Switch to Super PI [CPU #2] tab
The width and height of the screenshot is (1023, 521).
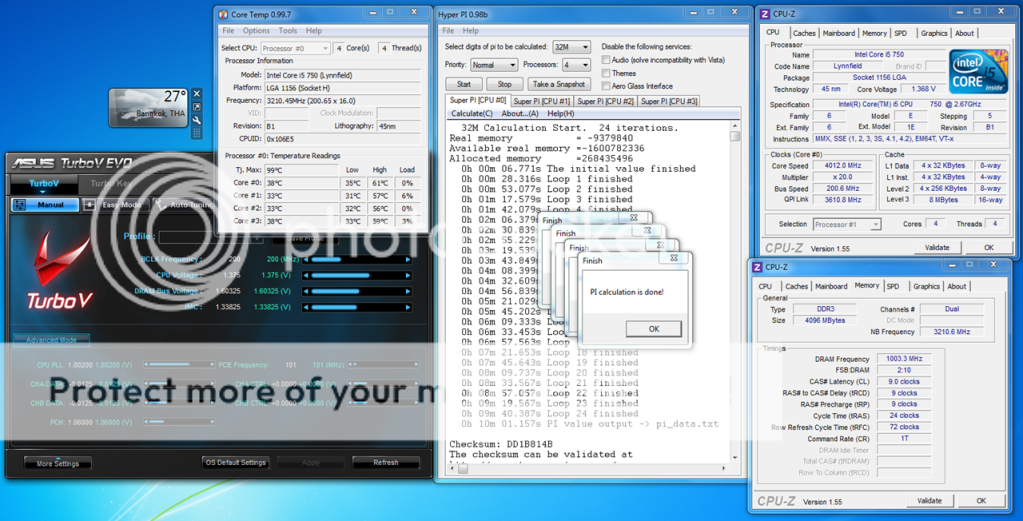point(605,101)
